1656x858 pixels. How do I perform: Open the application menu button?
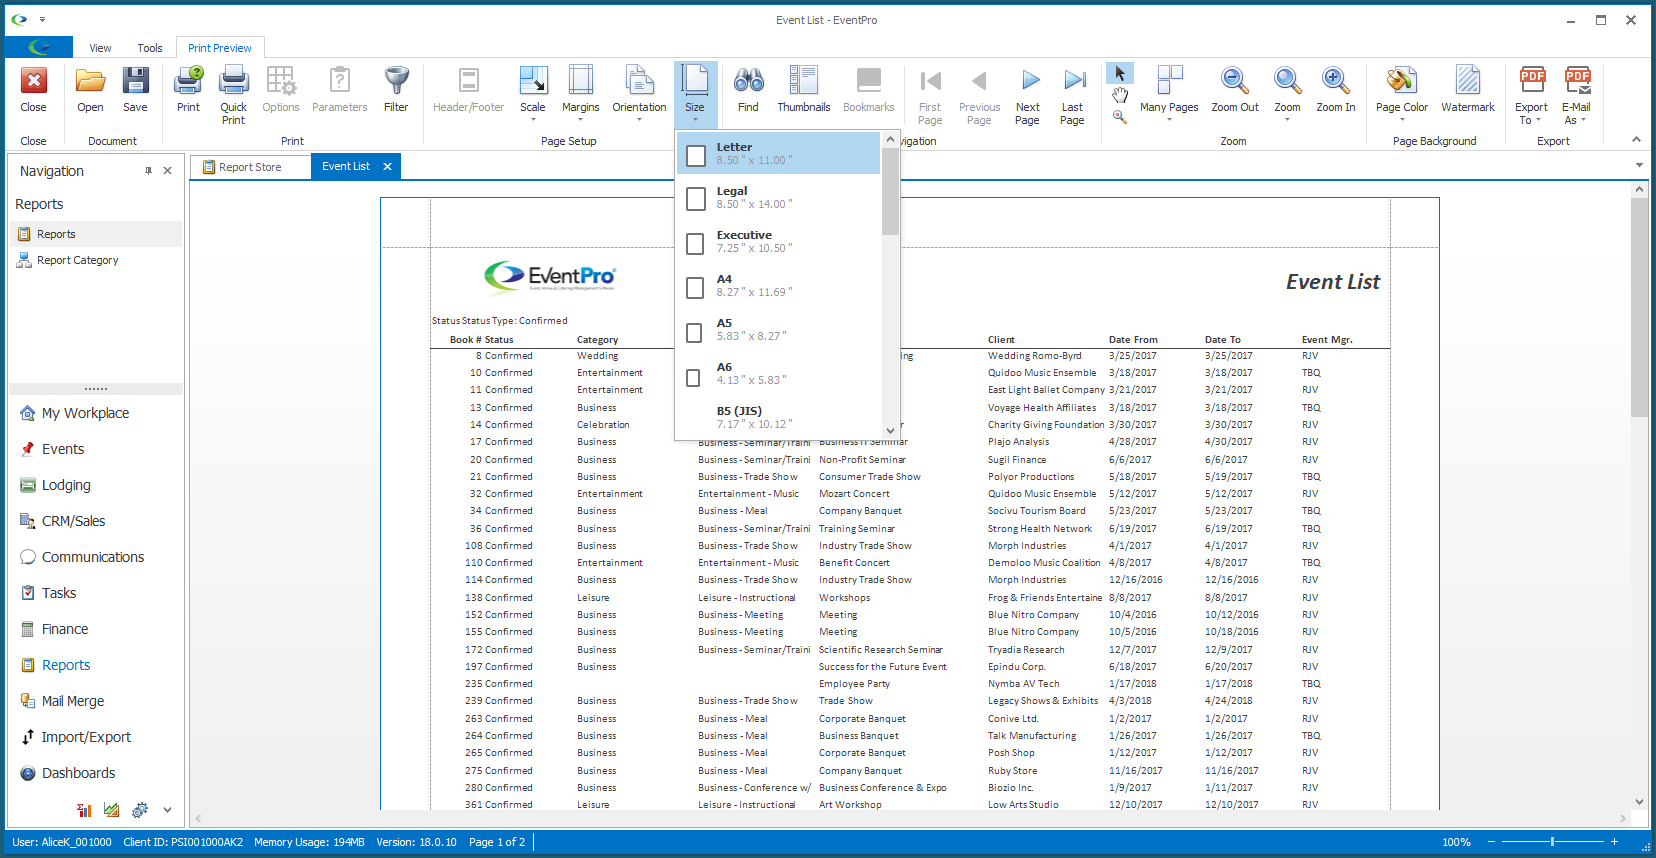tap(39, 47)
